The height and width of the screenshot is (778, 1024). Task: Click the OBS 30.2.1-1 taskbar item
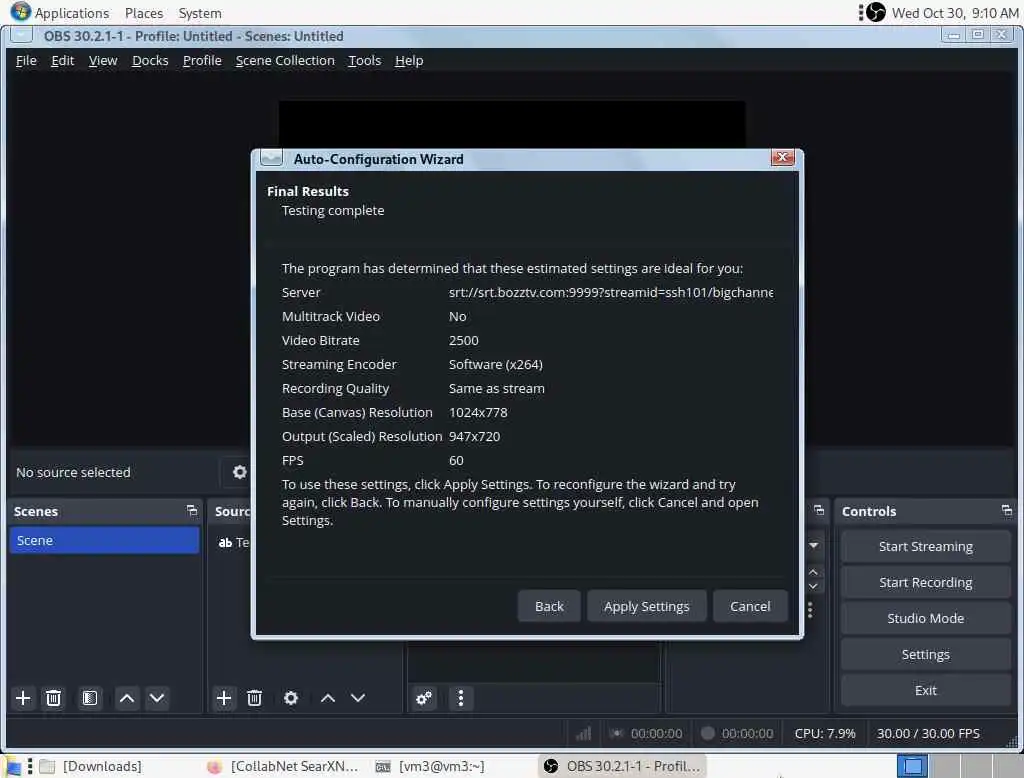point(622,766)
